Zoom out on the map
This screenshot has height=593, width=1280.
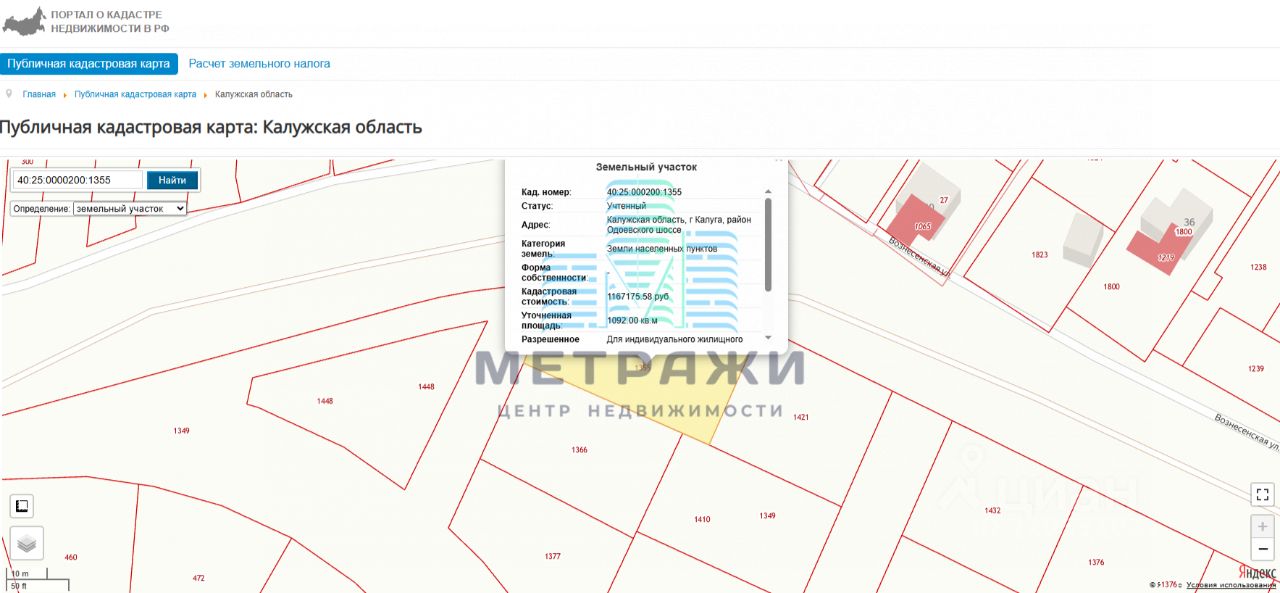click(1263, 549)
